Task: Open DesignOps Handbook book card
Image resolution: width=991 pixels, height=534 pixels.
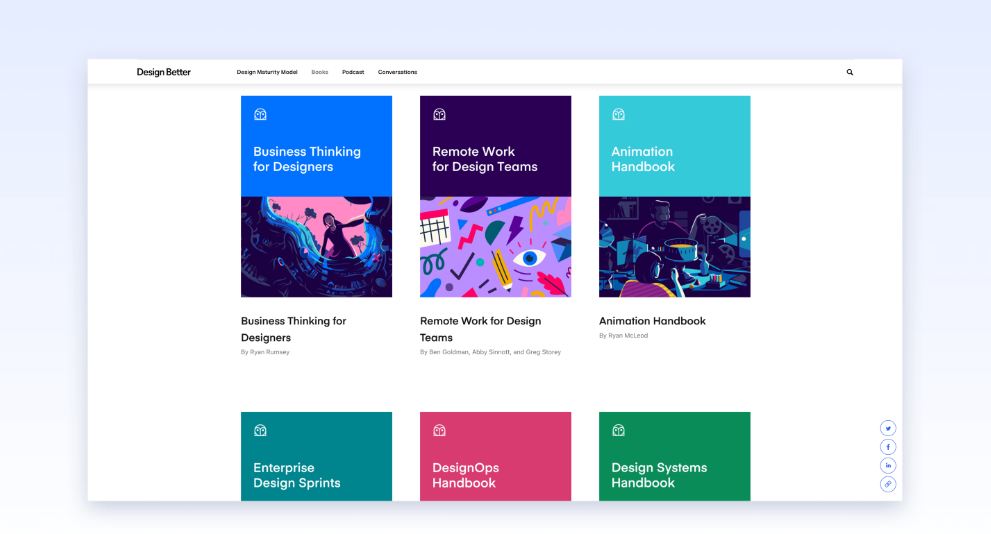Action: [496, 456]
